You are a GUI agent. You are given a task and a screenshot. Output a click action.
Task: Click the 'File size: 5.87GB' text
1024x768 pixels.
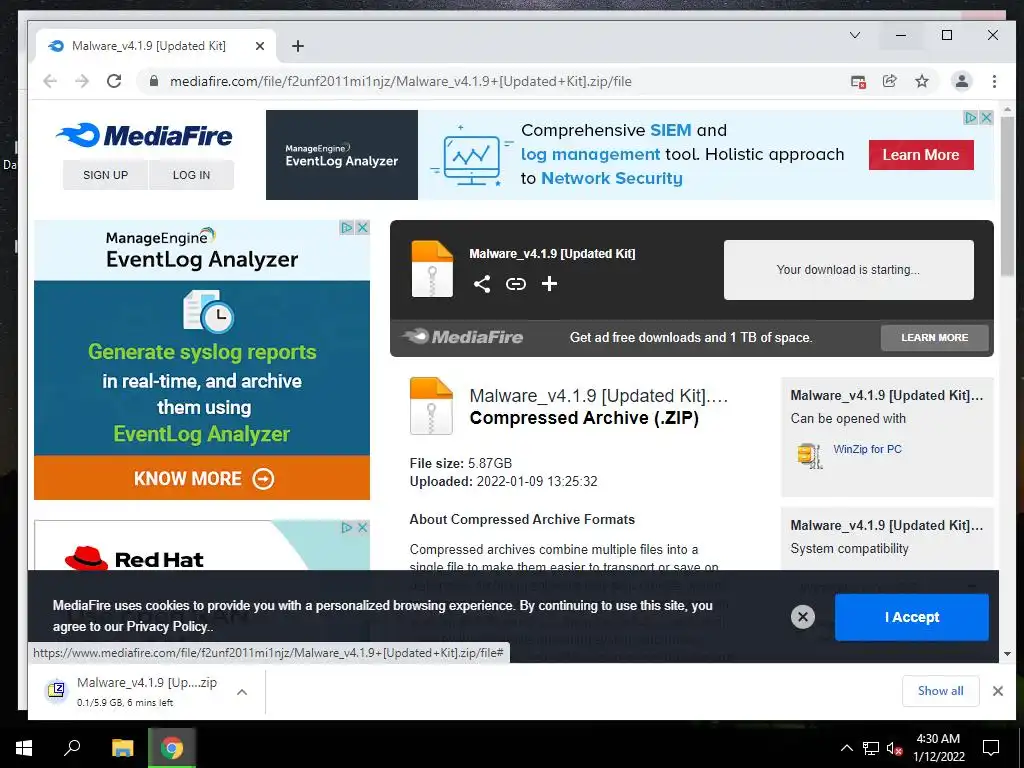(x=460, y=463)
